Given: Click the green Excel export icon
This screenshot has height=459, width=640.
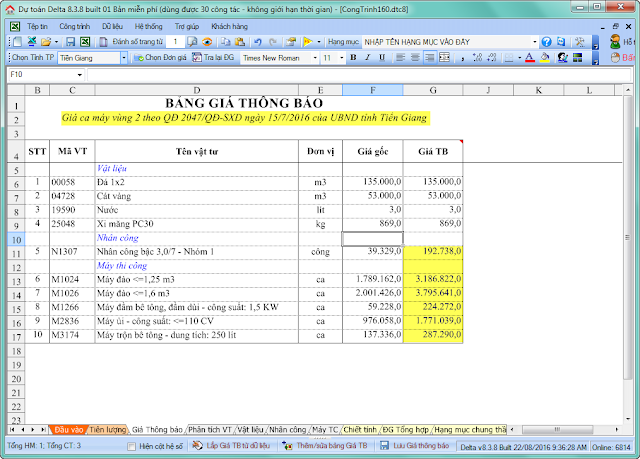Looking at the screenshot, I should click(x=85, y=42).
